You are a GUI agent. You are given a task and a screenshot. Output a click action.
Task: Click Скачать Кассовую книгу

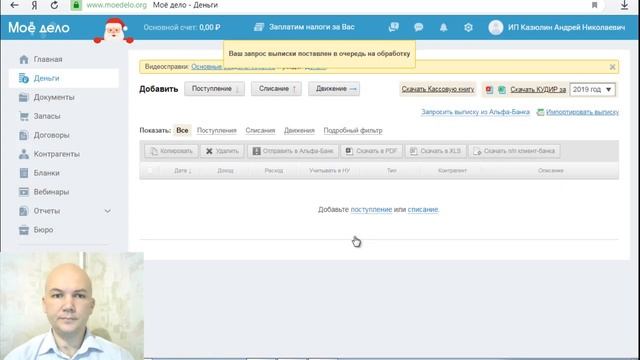438,89
